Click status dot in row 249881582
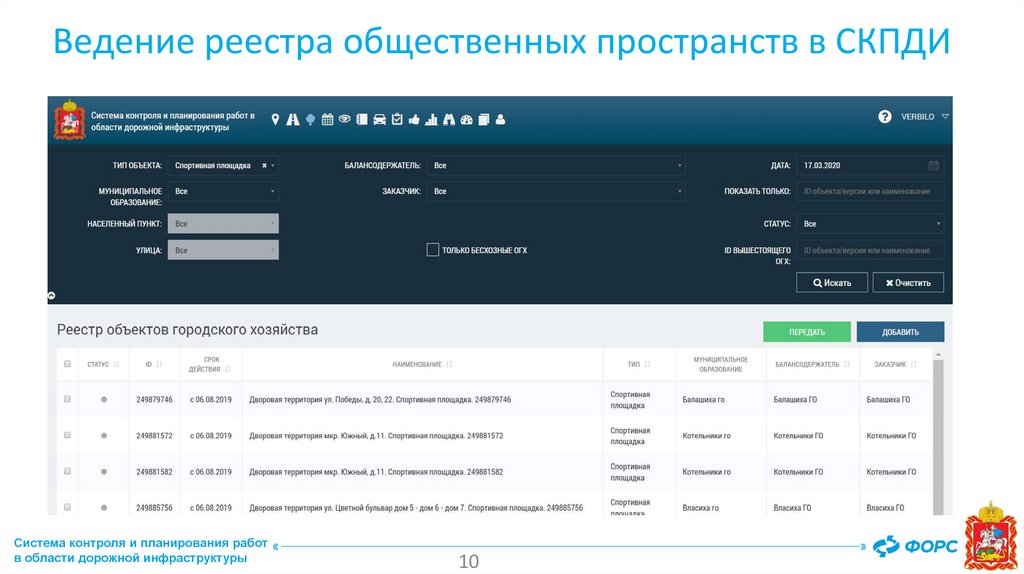Image resolution: width=1024 pixels, height=574 pixels. tap(104, 471)
